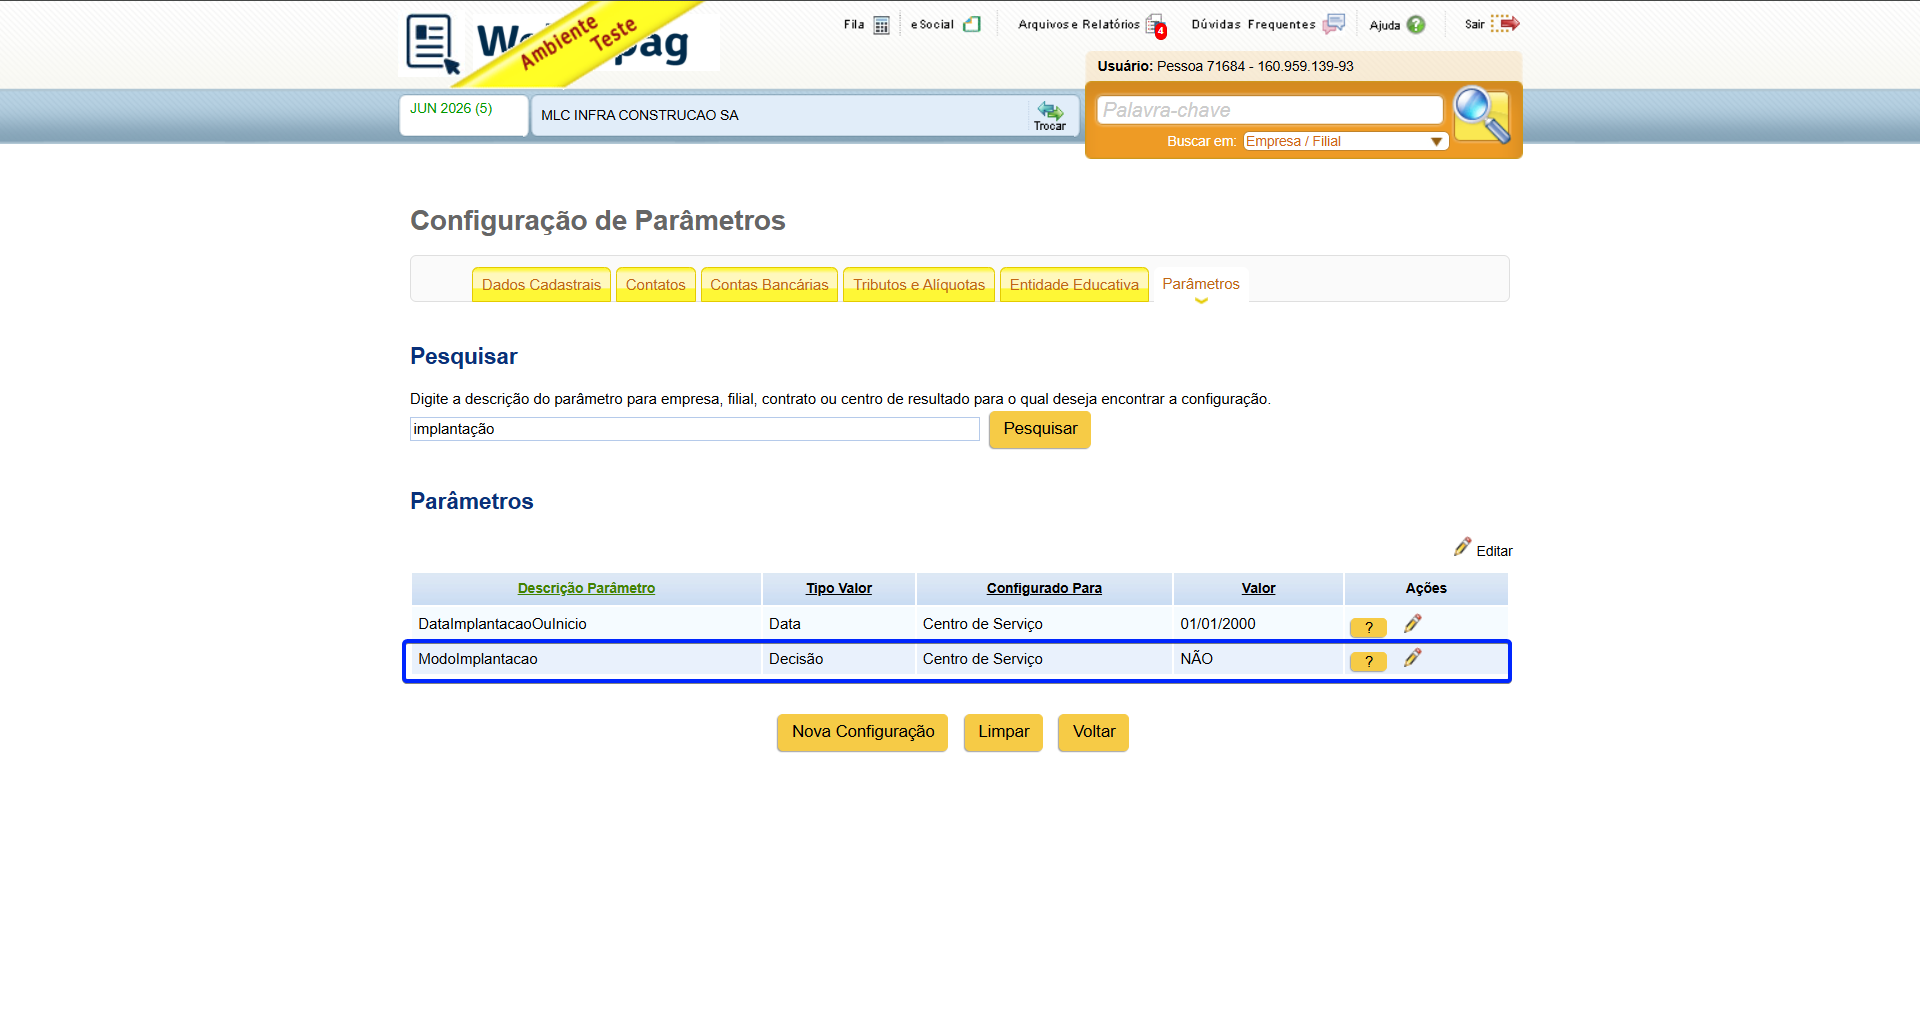Click Centro de Serviço in ModoImplantacao row
This screenshot has height=1032, width=1920.
pyautogui.click(x=1044, y=659)
